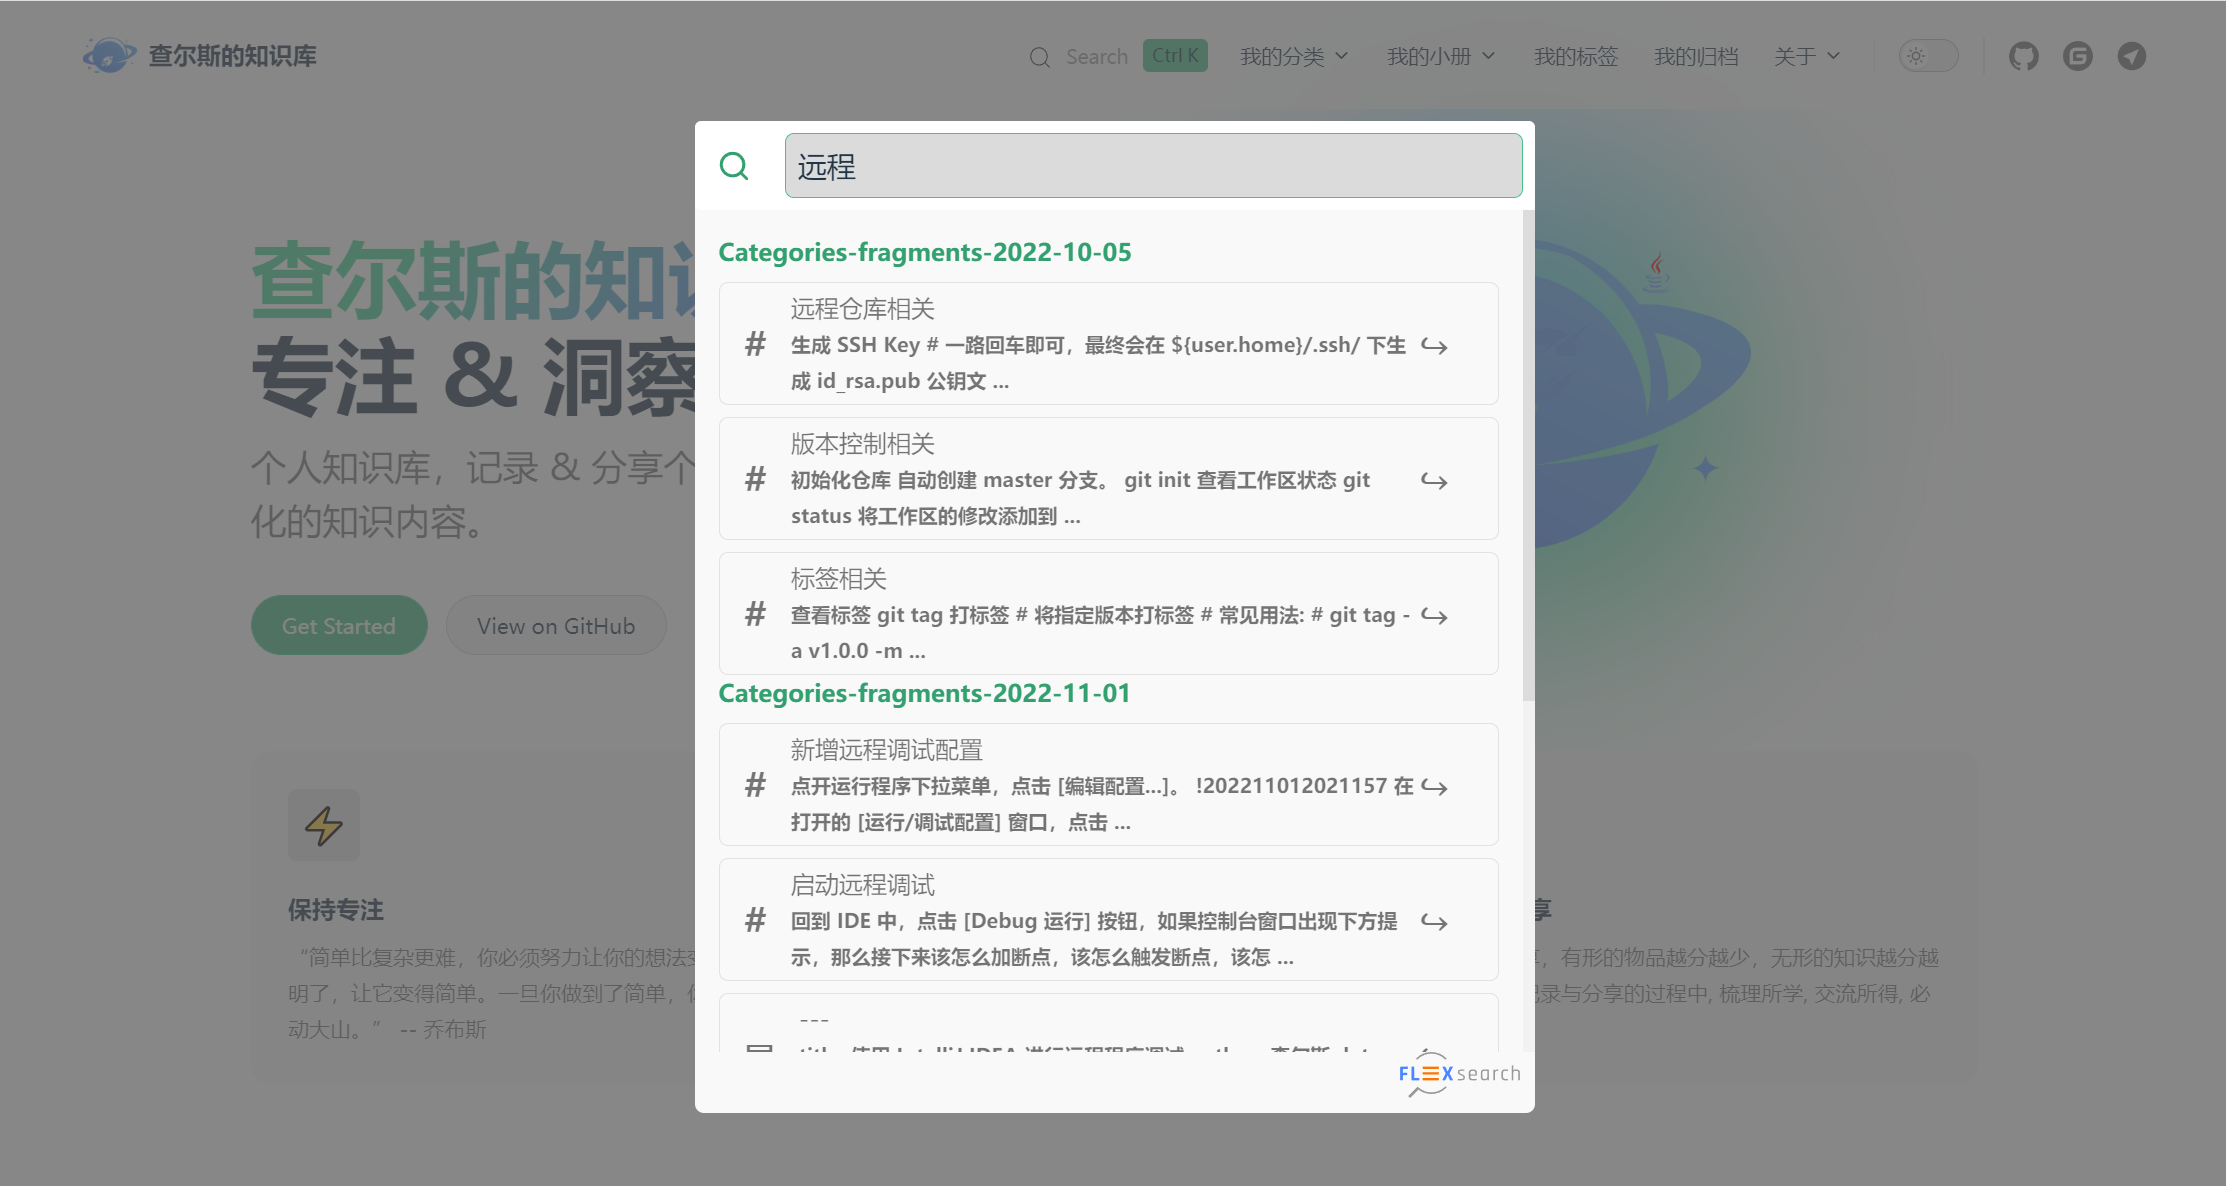The width and height of the screenshot is (2226, 1186).
Task: Click the GitHub icon in the header
Action: [2023, 56]
